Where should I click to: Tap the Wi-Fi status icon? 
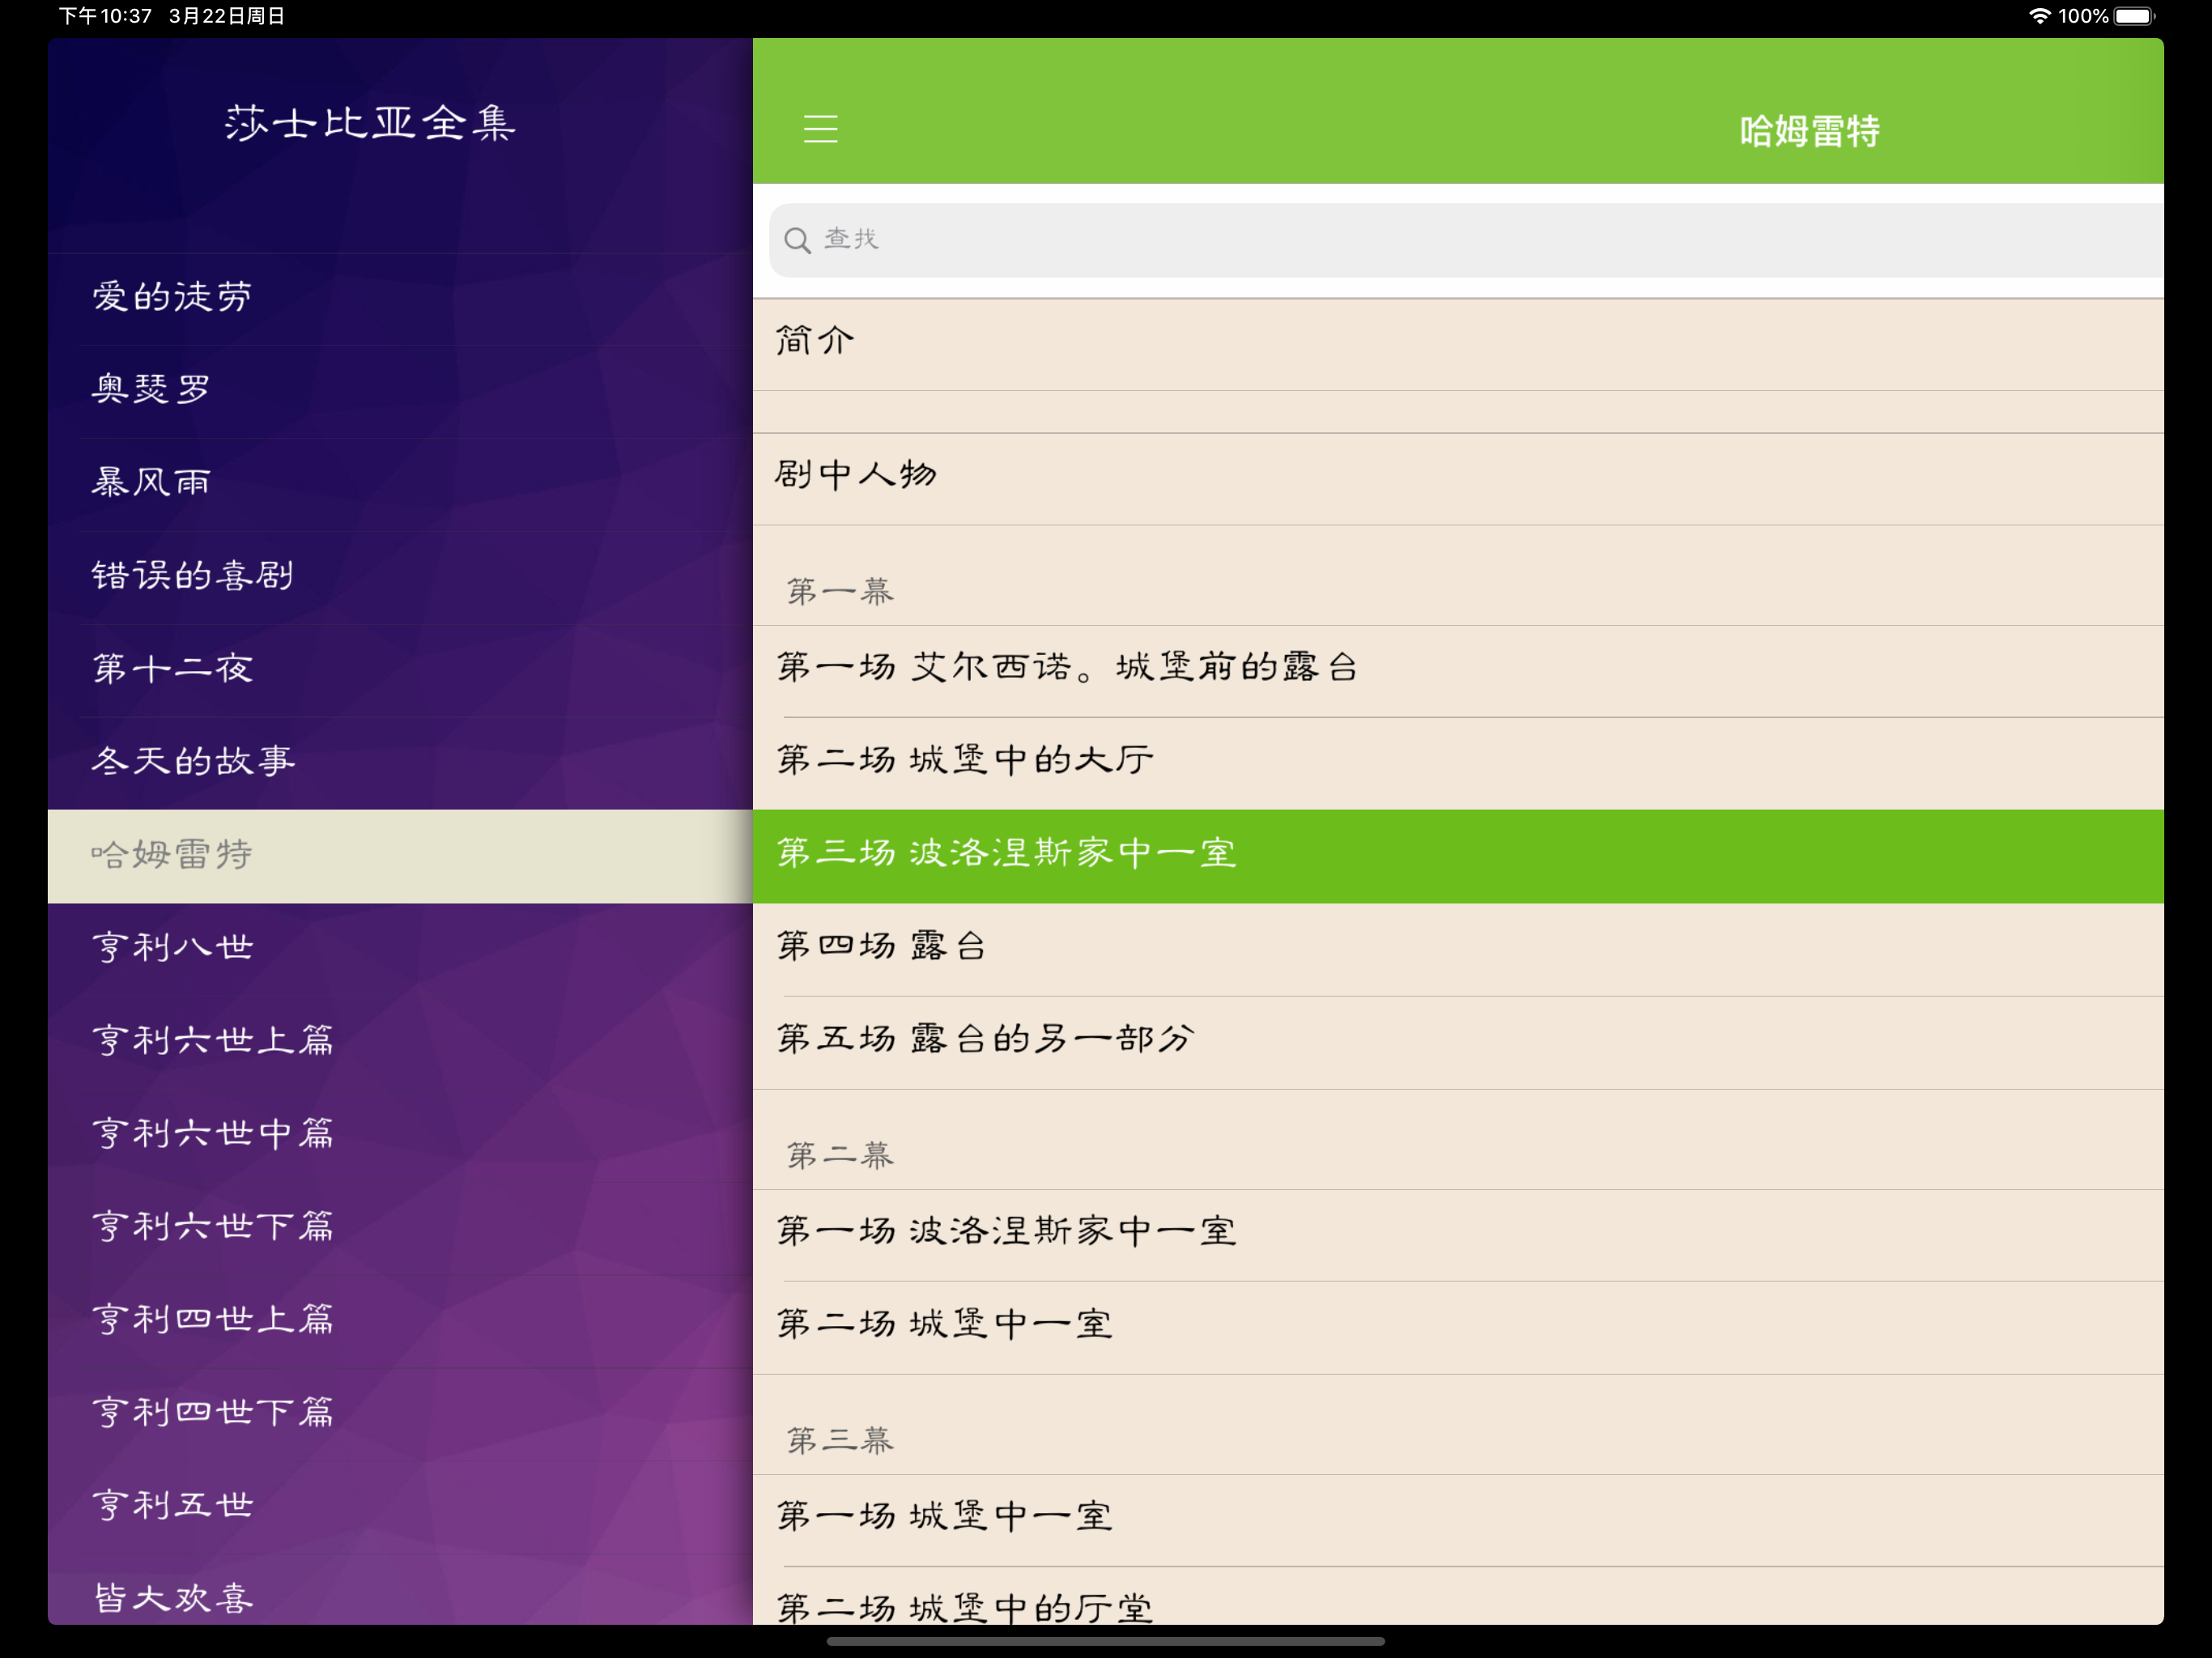(x=2039, y=16)
